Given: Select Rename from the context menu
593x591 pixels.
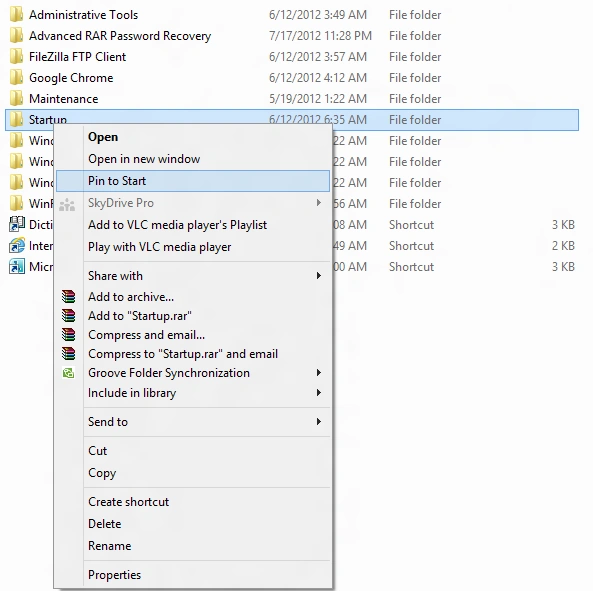Looking at the screenshot, I should (x=193, y=546).
